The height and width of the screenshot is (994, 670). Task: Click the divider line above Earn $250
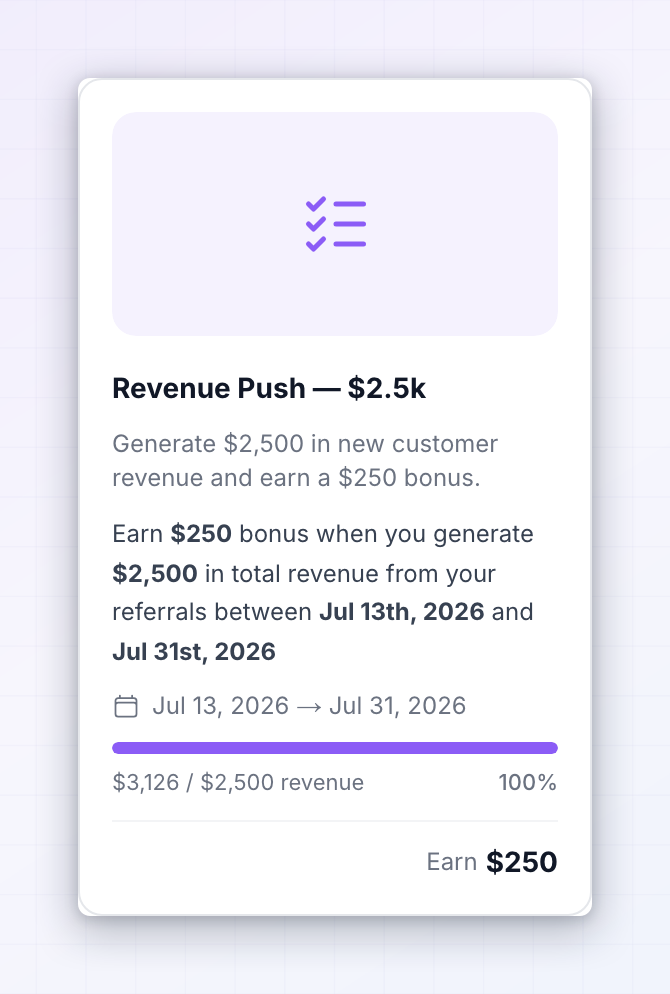pos(335,821)
